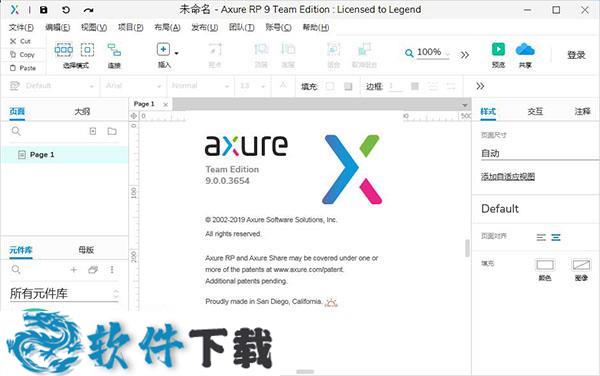Open the Libraries options three-dot menu

point(112,270)
